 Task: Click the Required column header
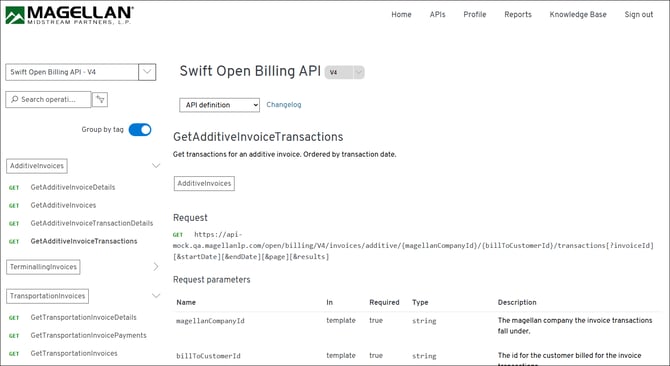(x=384, y=302)
